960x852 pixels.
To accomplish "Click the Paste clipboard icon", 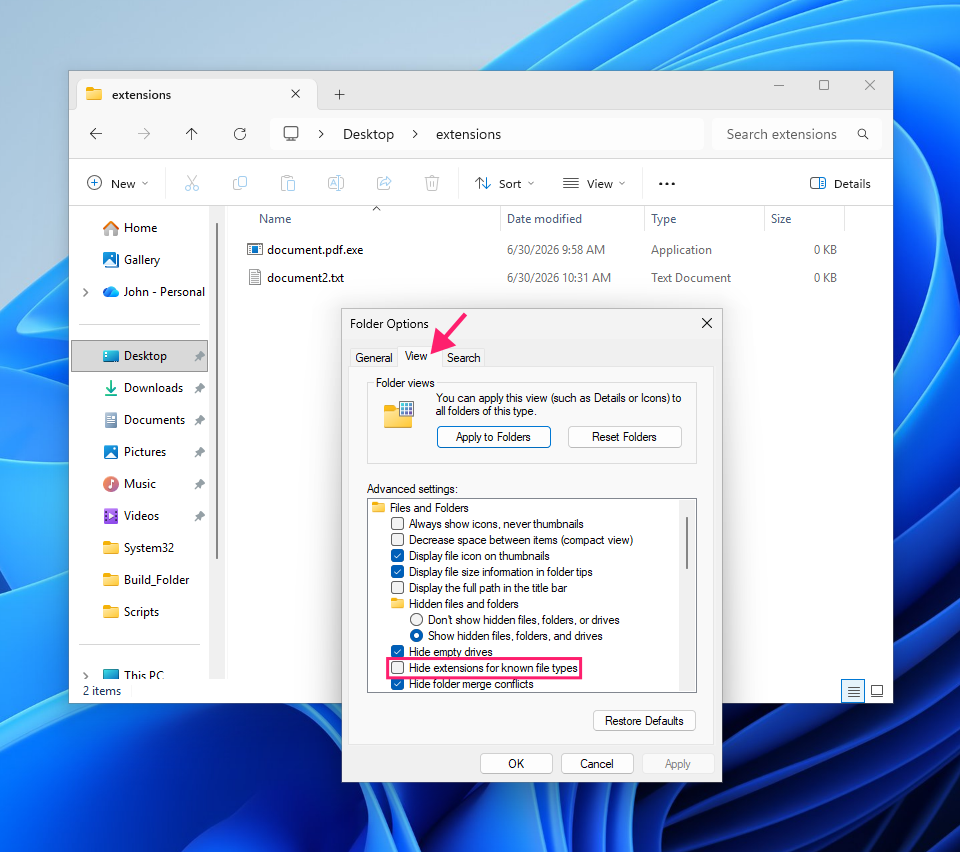I will [x=288, y=183].
